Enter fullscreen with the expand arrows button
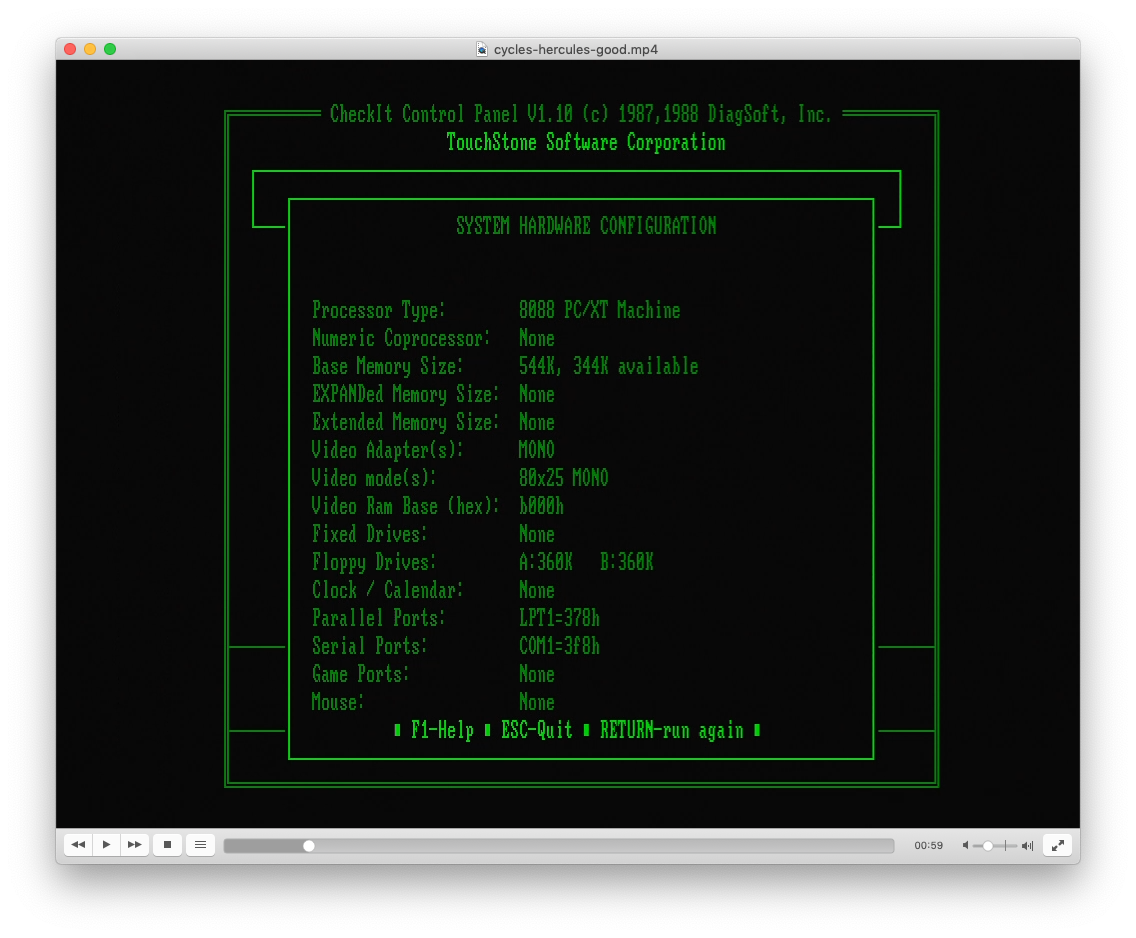This screenshot has width=1136, height=938. coord(1058,845)
